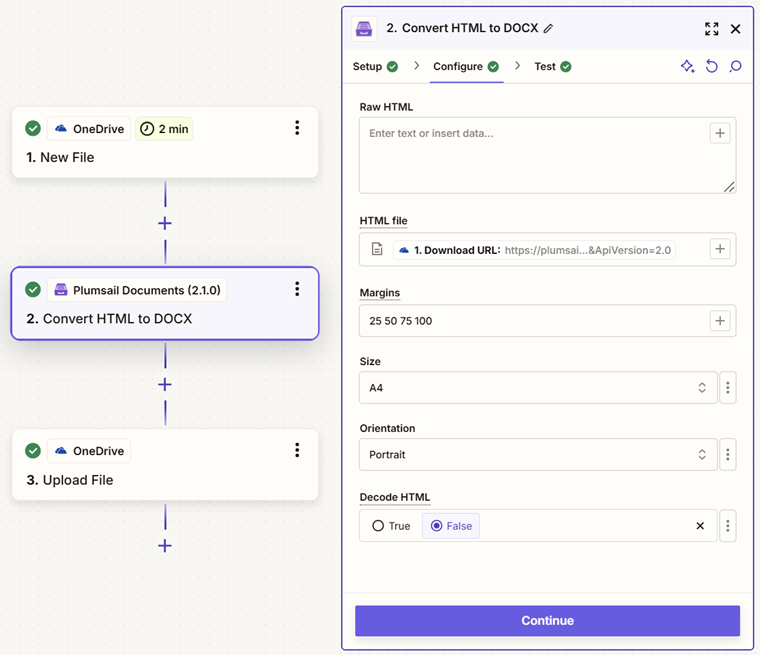Select the Convert HTML to DOCX step card

(165, 304)
